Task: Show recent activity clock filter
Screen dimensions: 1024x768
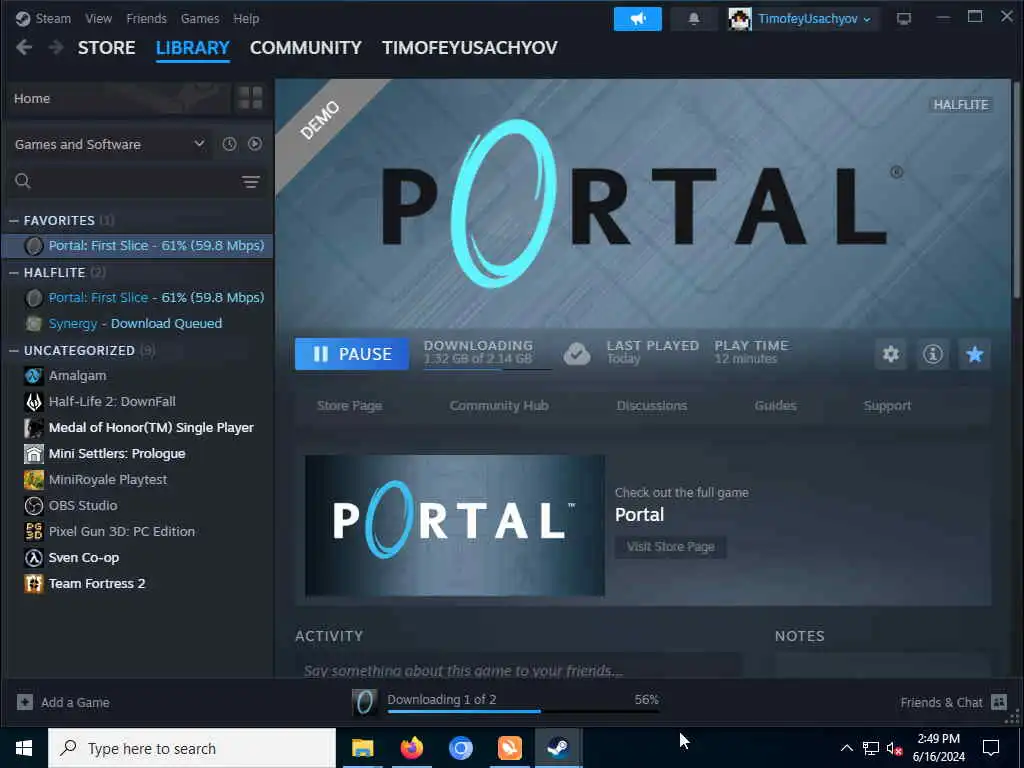Action: coord(229,144)
